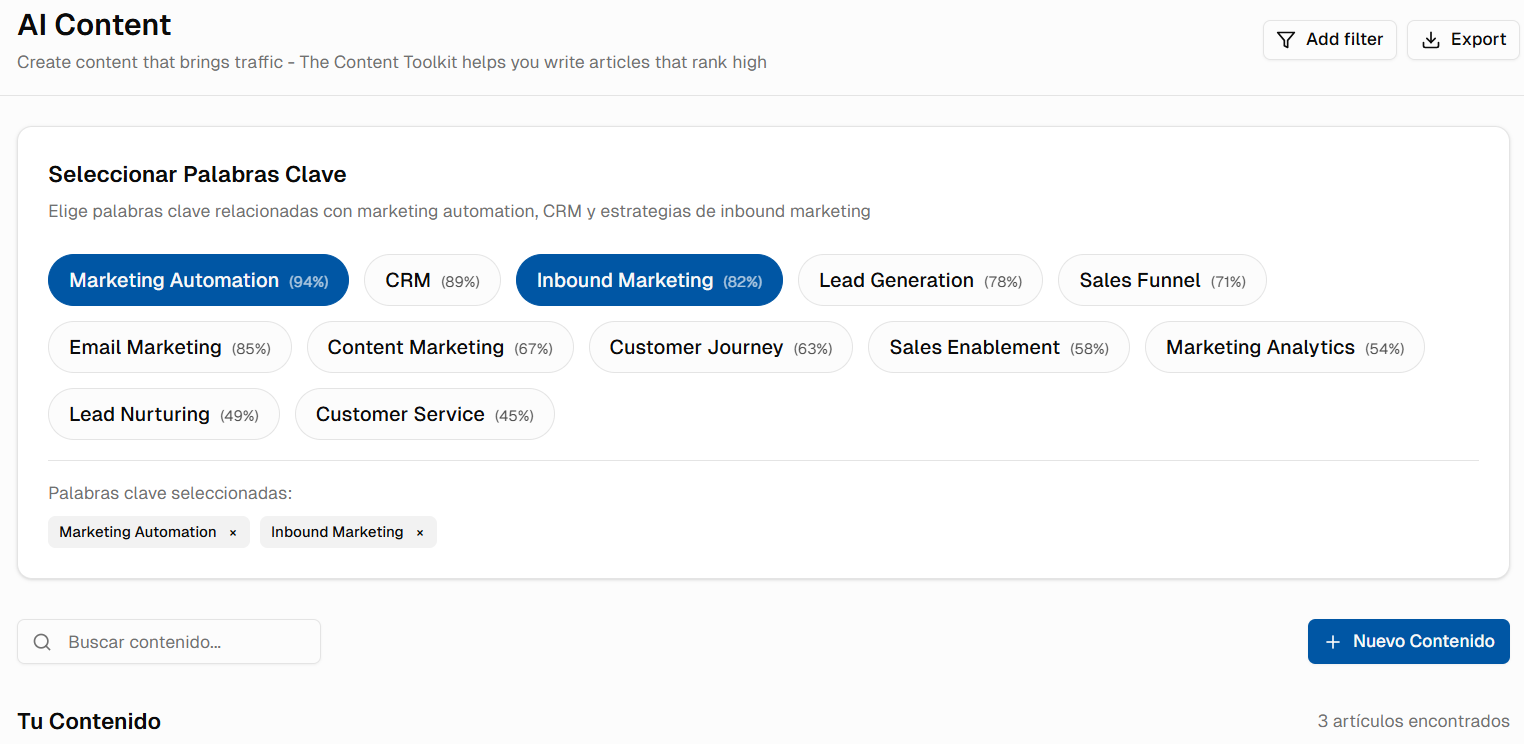
Task: Enable the Sales Funnel keyword
Action: point(1162,281)
